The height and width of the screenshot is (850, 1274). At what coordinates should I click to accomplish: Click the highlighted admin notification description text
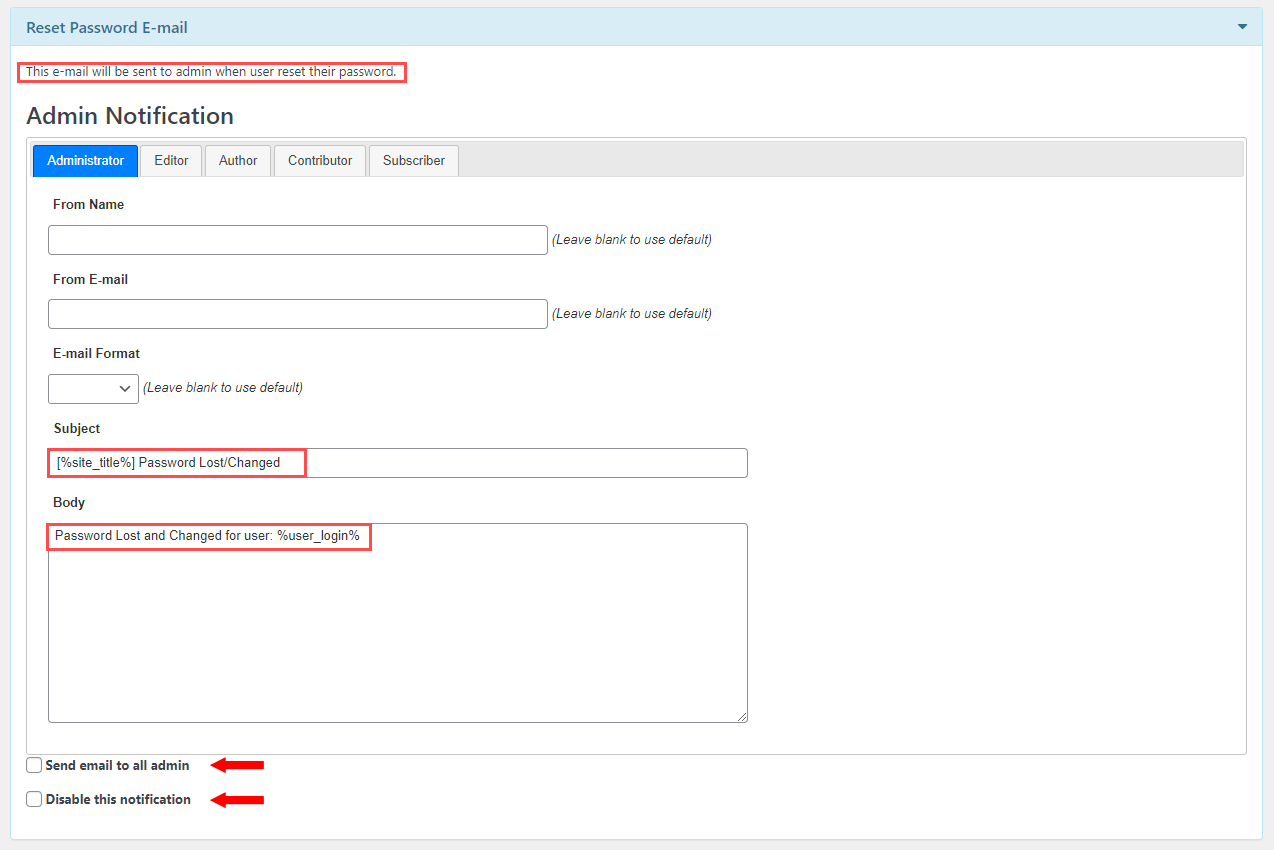211,72
